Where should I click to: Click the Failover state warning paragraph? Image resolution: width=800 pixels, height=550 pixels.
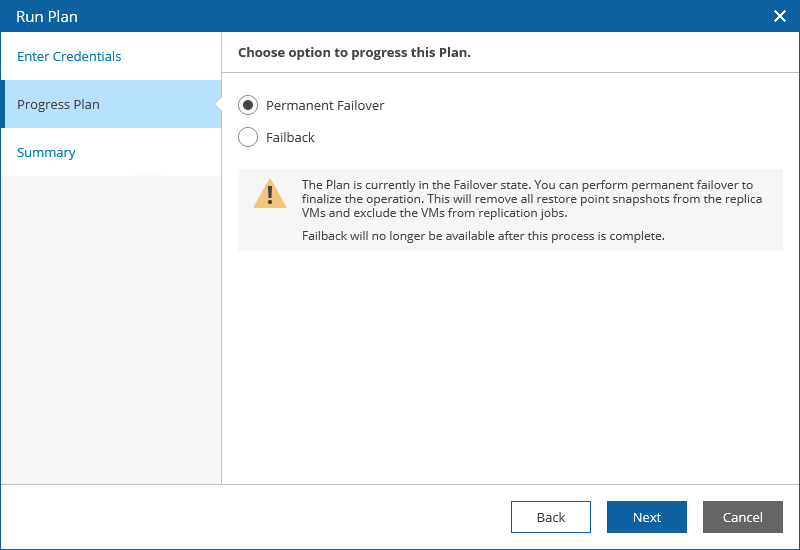point(530,199)
